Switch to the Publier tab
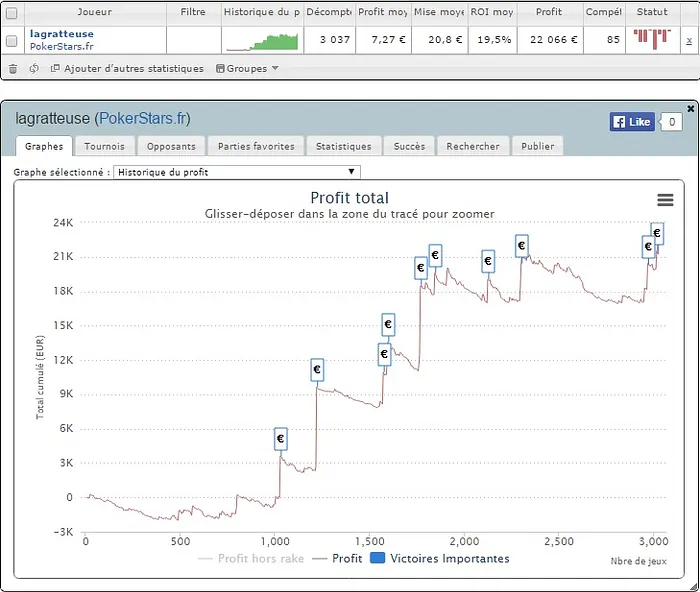The height and width of the screenshot is (592, 700). (538, 146)
